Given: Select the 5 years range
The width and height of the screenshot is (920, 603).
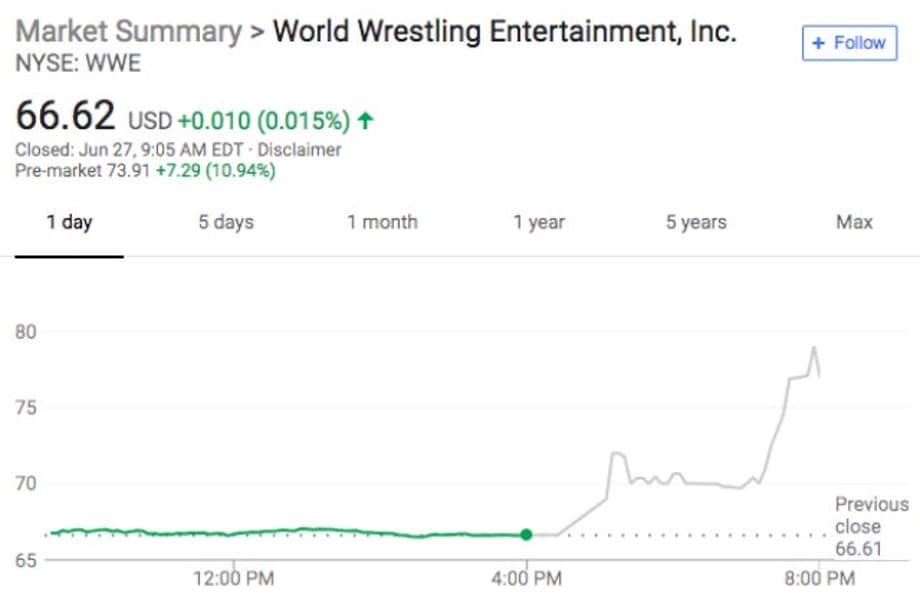Looking at the screenshot, I should tap(695, 222).
